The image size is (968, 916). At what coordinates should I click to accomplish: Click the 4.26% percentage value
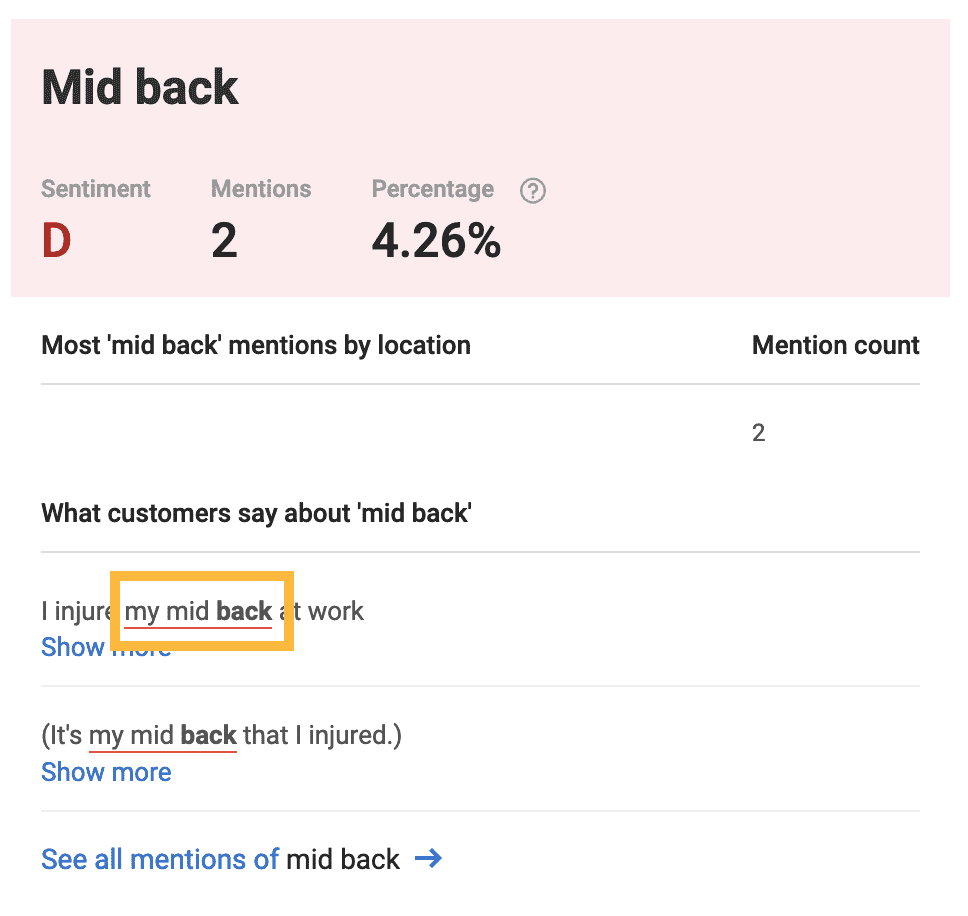point(436,240)
